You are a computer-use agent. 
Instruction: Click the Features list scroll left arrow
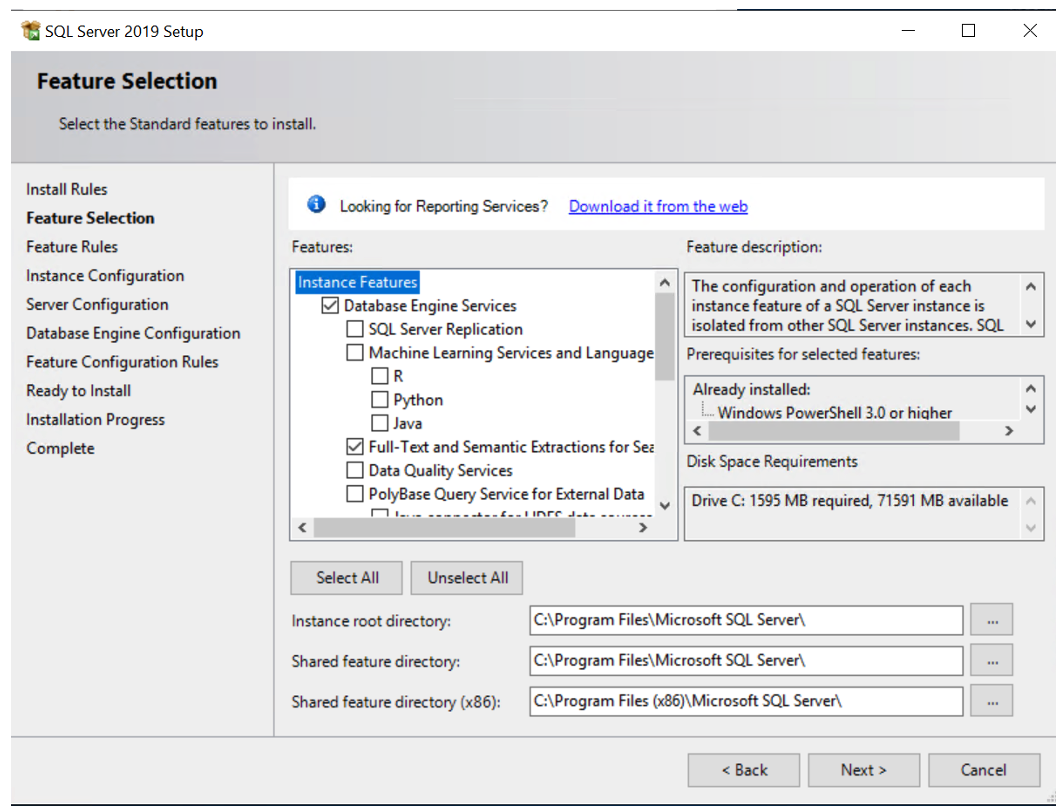[x=302, y=527]
